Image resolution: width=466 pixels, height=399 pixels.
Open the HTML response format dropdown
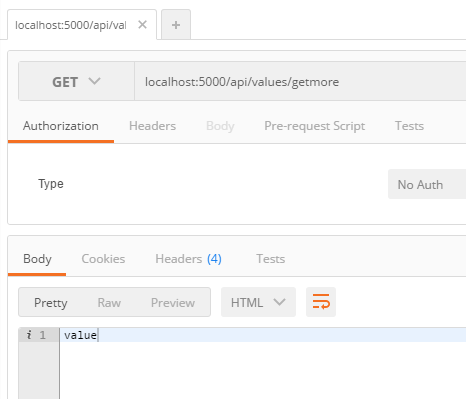coord(258,302)
